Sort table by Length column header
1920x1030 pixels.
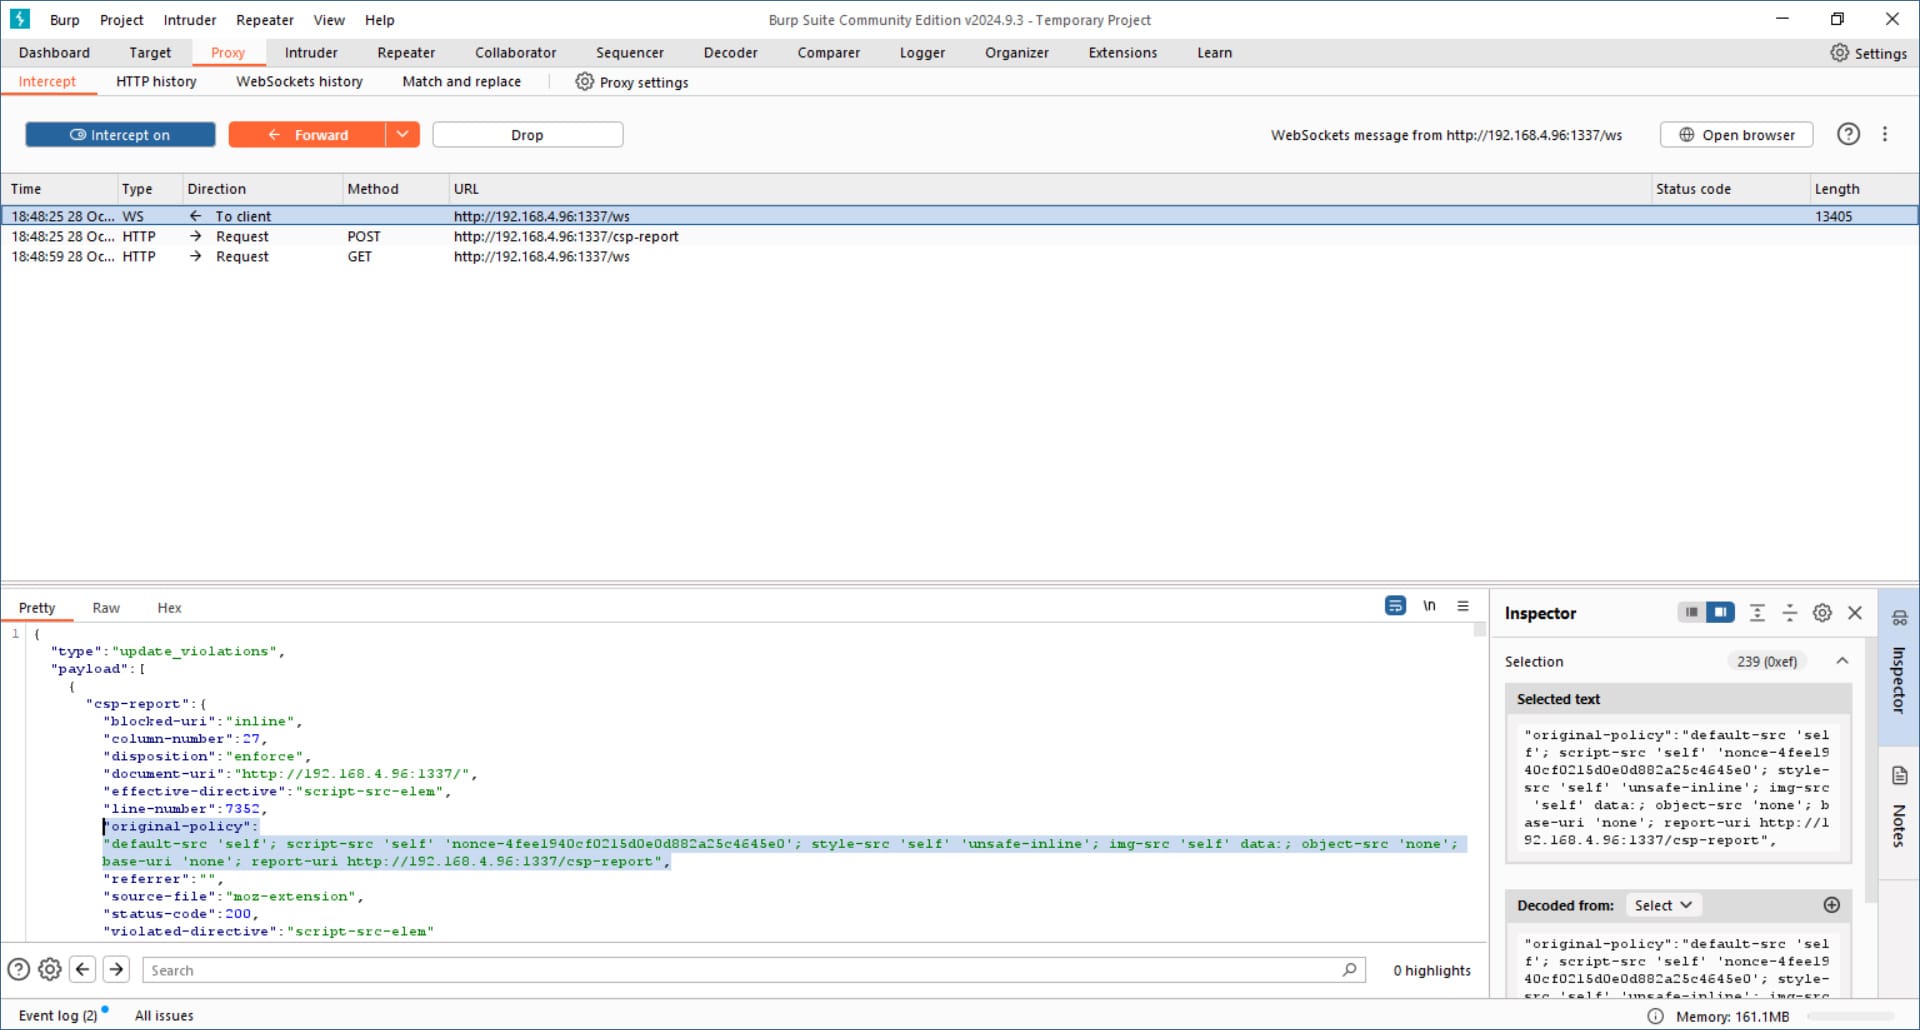(x=1864, y=188)
